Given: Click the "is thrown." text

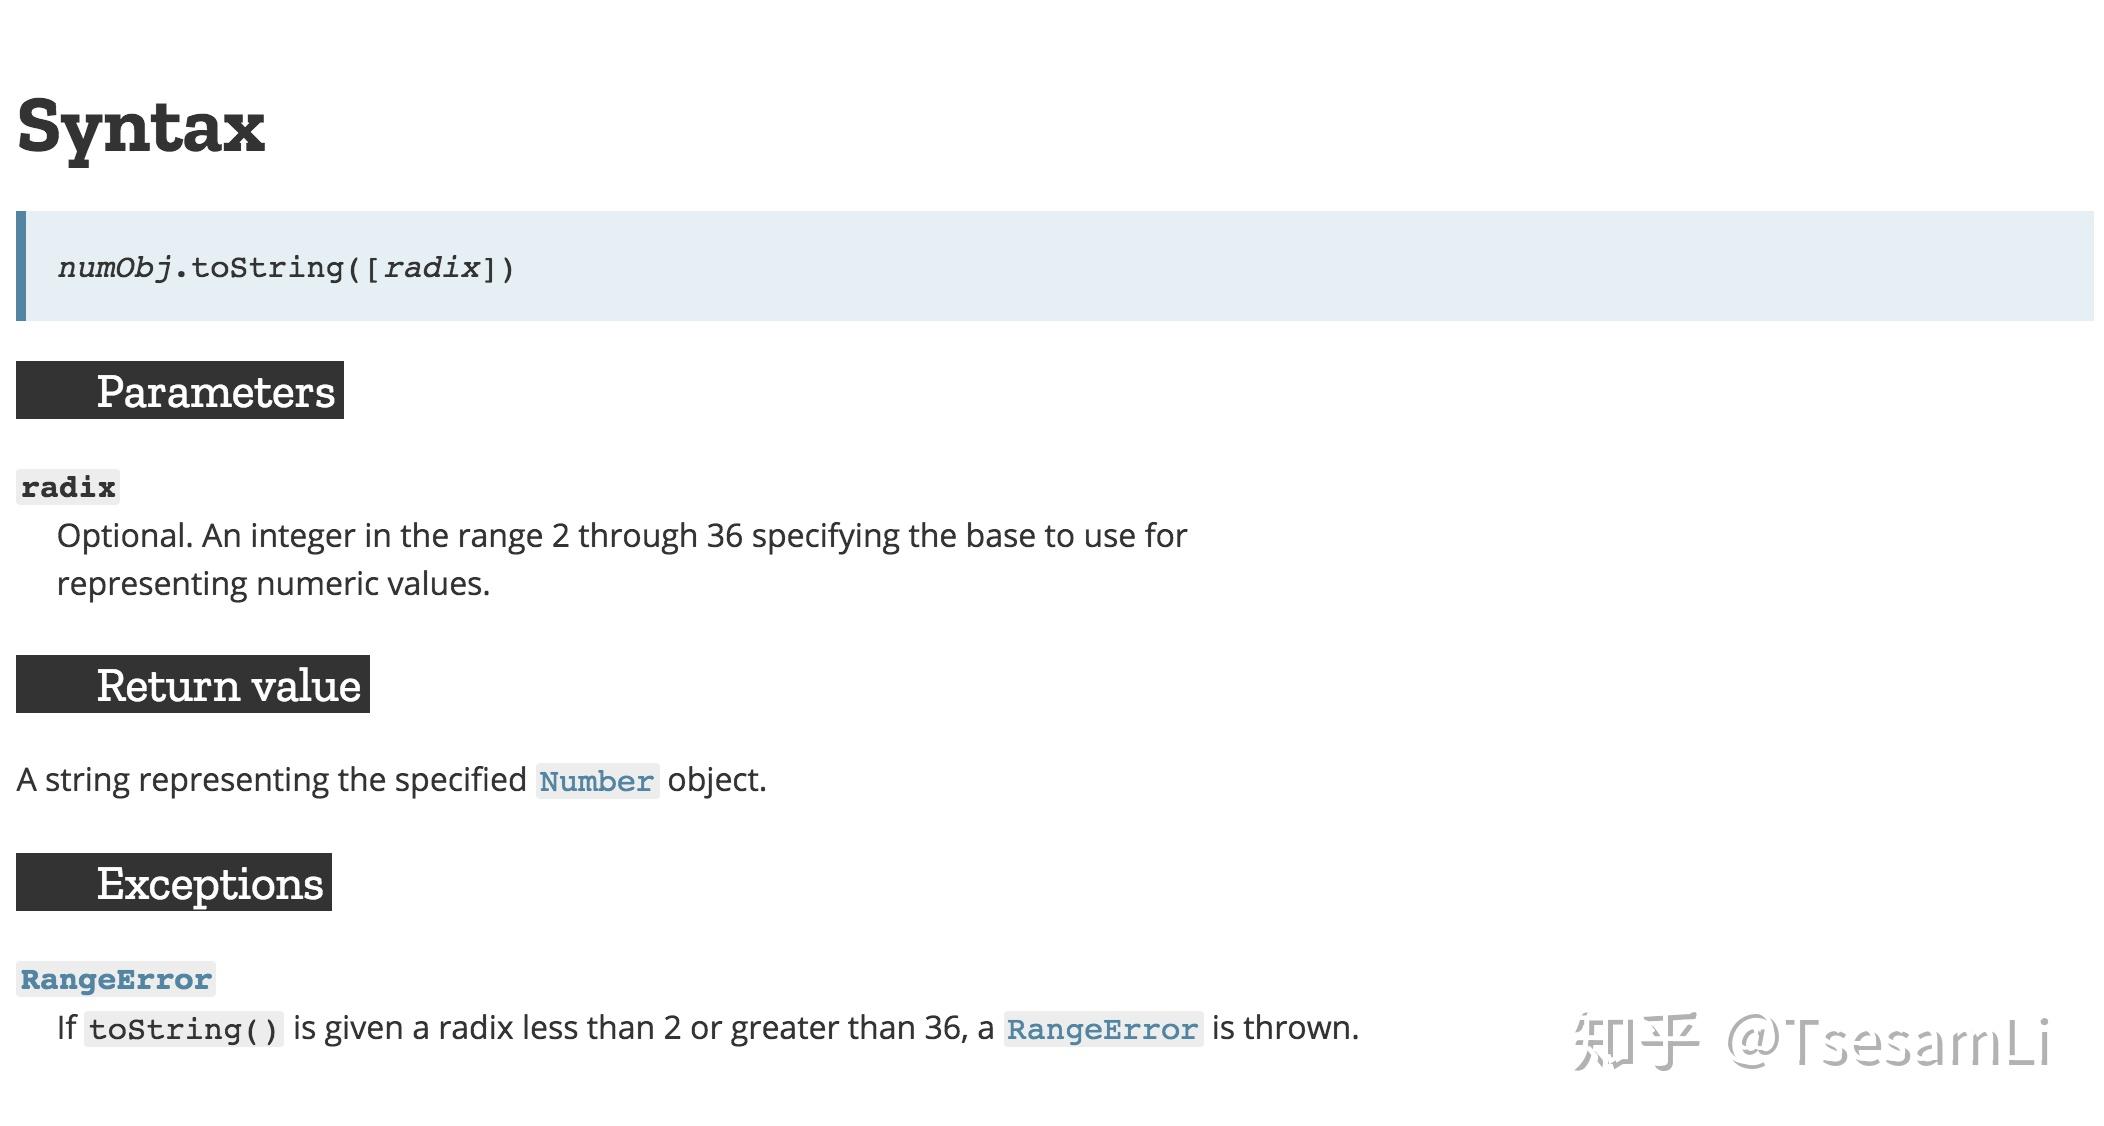Looking at the screenshot, I should coord(1285,1028).
